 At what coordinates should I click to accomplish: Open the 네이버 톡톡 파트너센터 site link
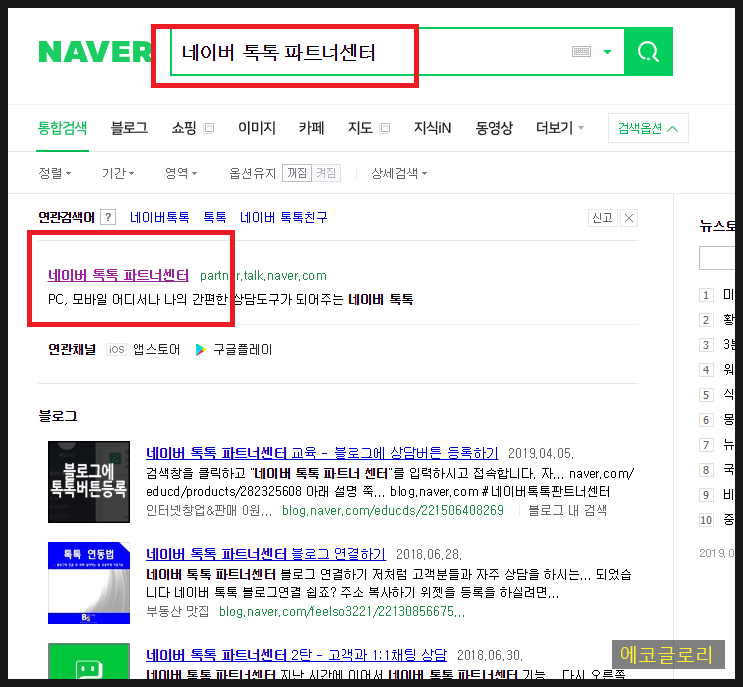(118, 275)
